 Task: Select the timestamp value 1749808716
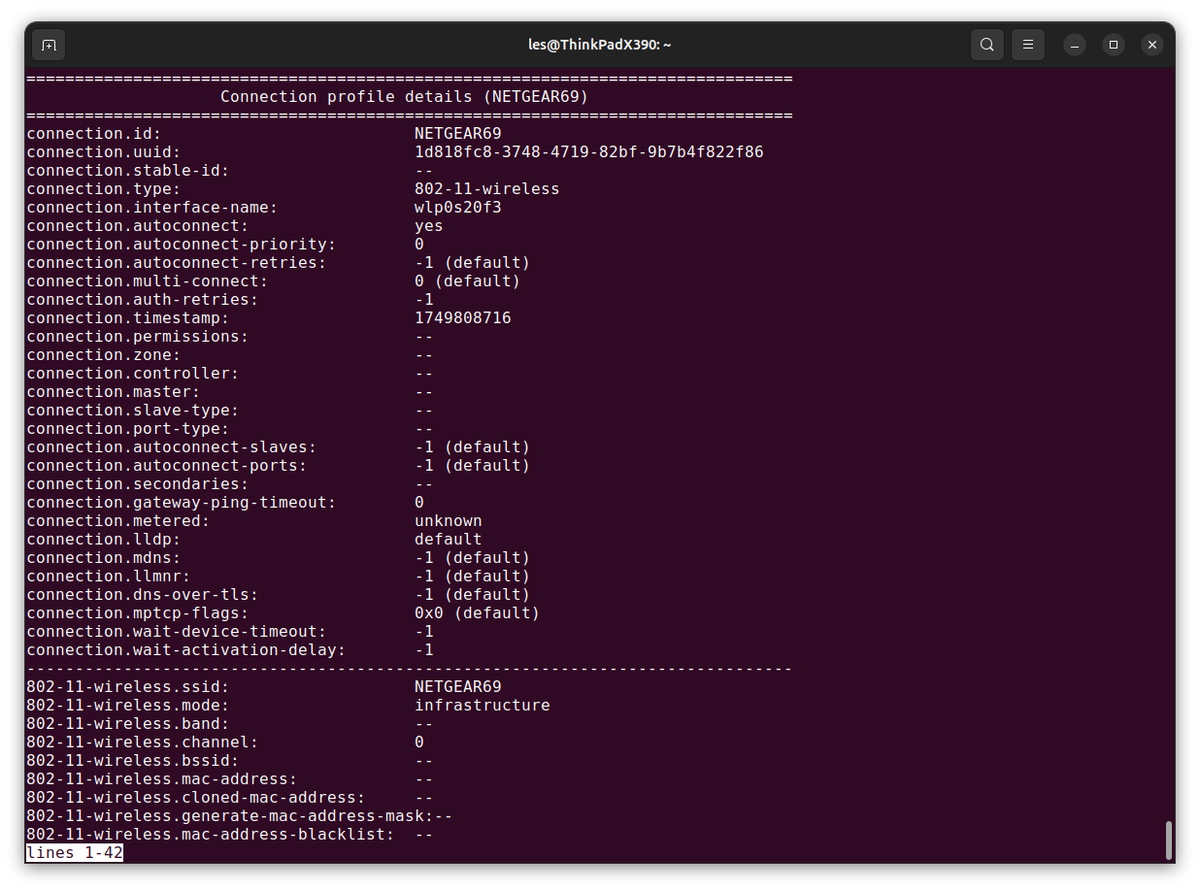pos(462,317)
